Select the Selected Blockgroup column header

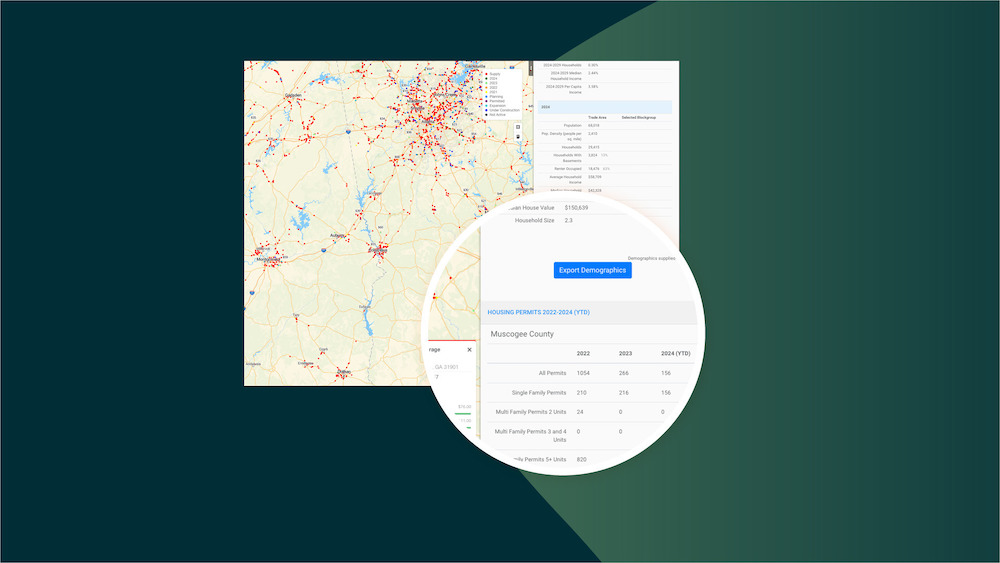pyautogui.click(x=640, y=117)
